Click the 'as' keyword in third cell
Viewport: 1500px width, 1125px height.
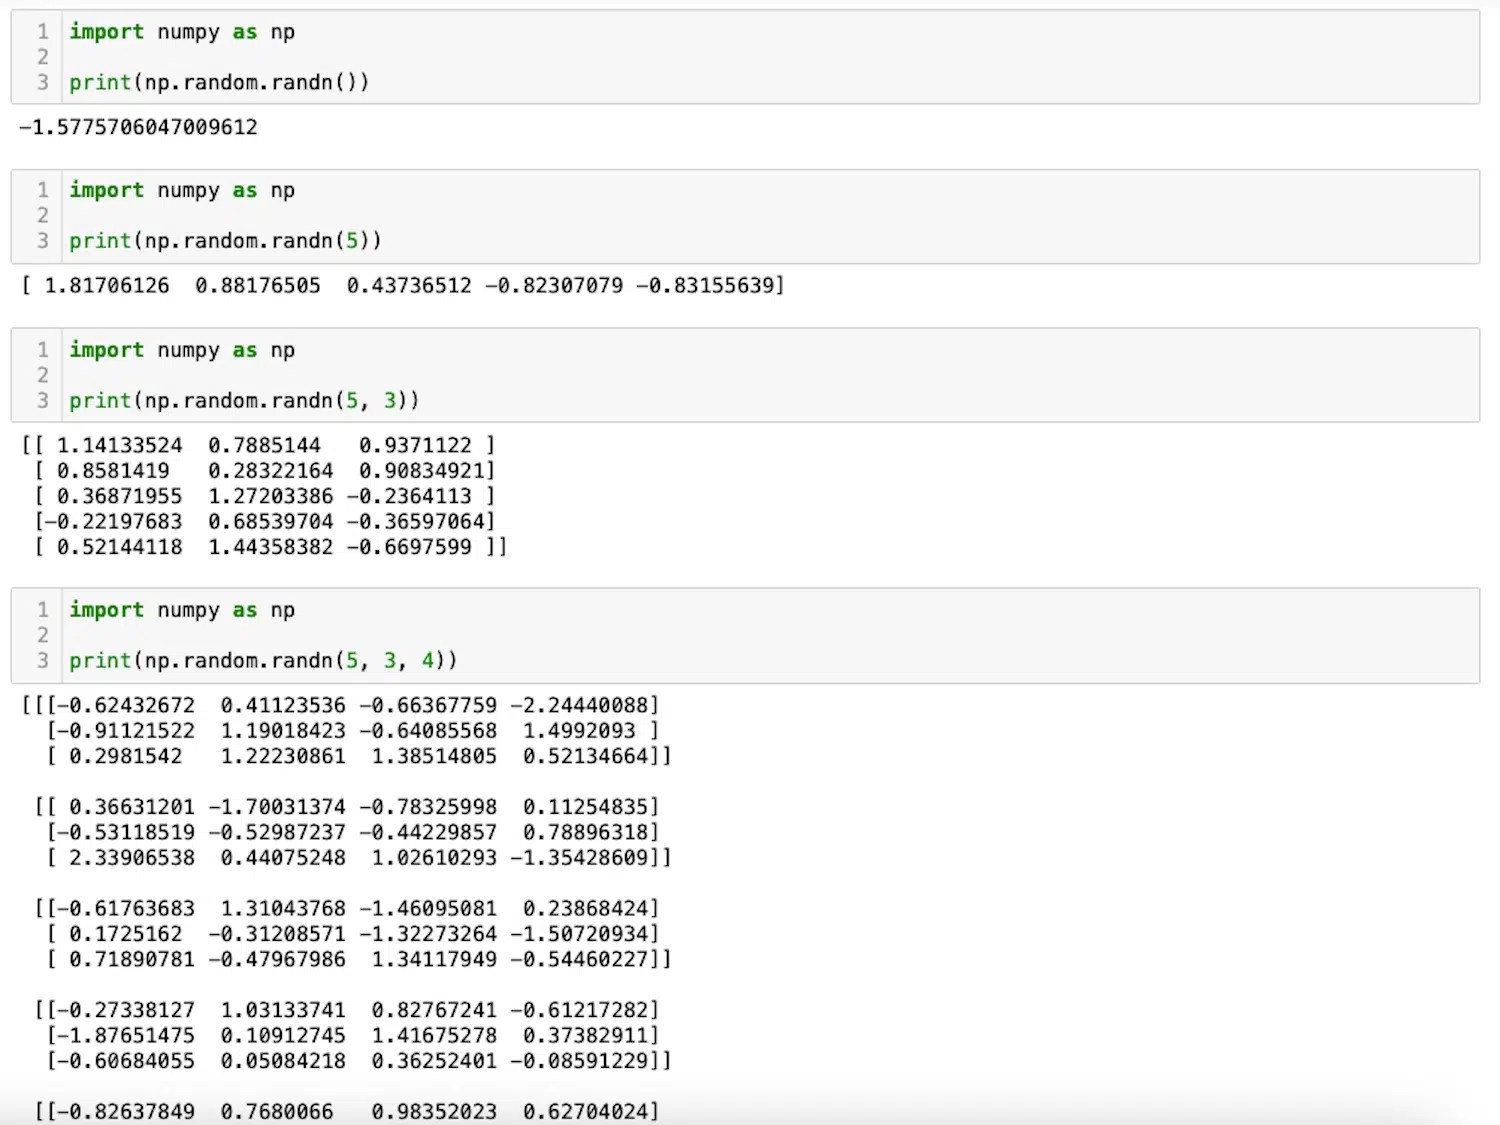pyautogui.click(x=244, y=349)
